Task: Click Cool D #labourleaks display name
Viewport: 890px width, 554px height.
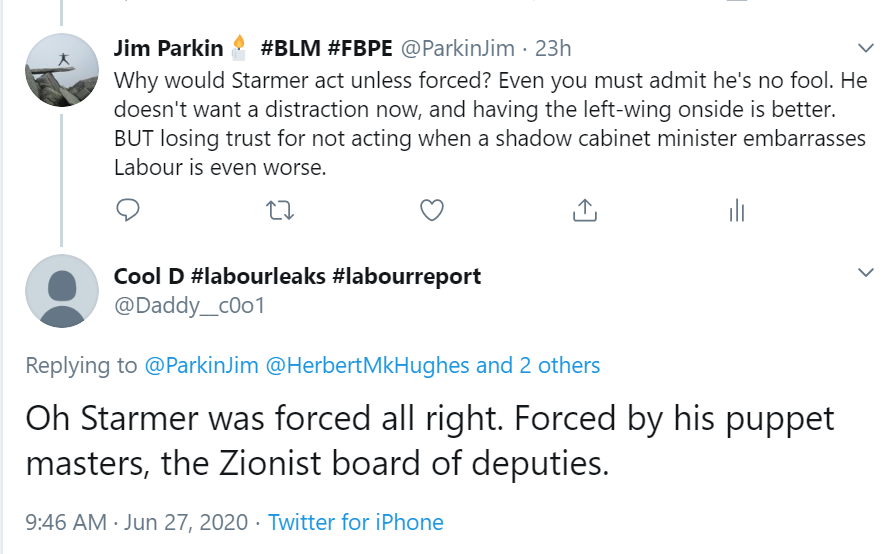Action: (x=297, y=276)
